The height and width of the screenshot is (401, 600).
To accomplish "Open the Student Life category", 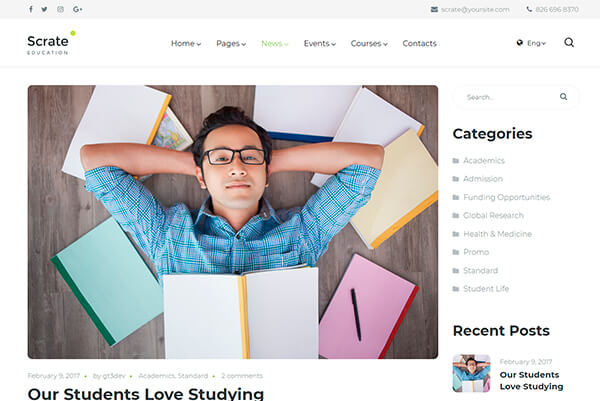I will 486,289.
